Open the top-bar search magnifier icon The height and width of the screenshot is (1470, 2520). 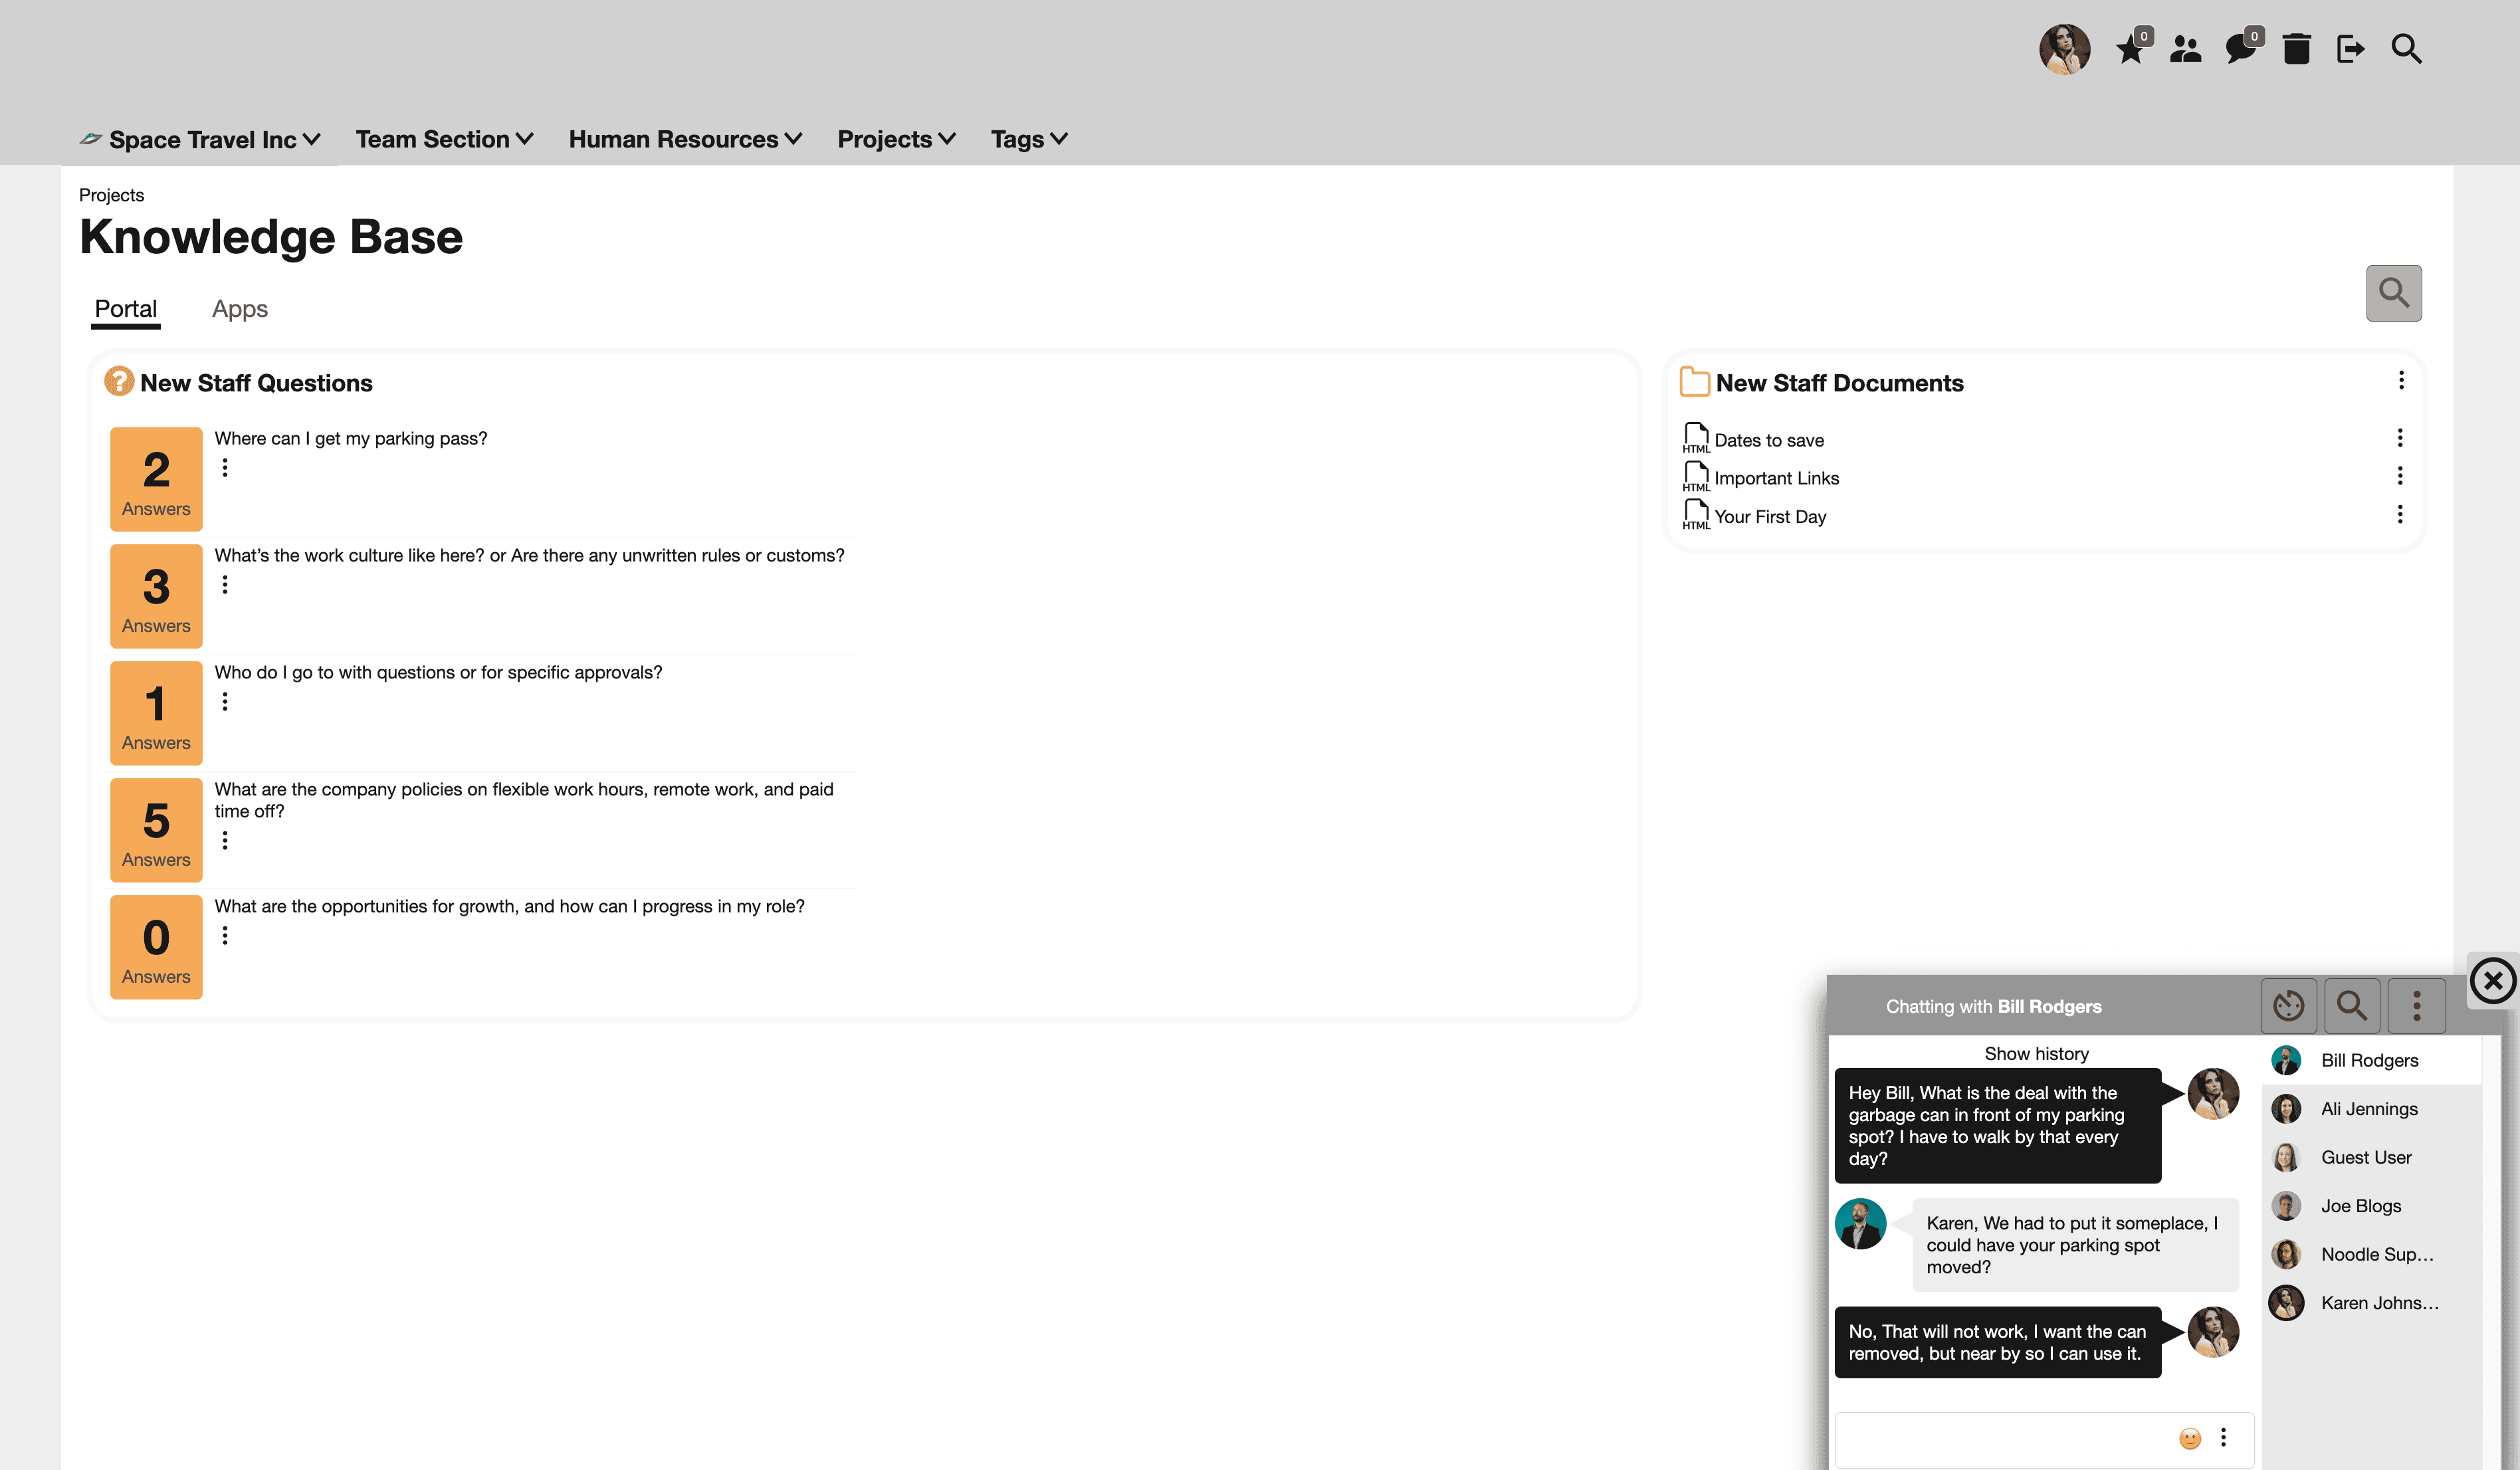(x=2407, y=48)
